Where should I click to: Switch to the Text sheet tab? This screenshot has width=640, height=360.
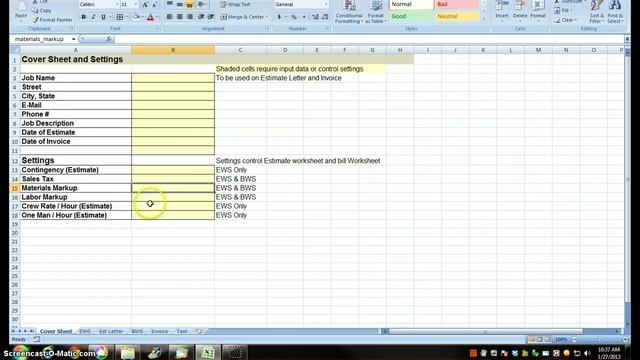(182, 331)
